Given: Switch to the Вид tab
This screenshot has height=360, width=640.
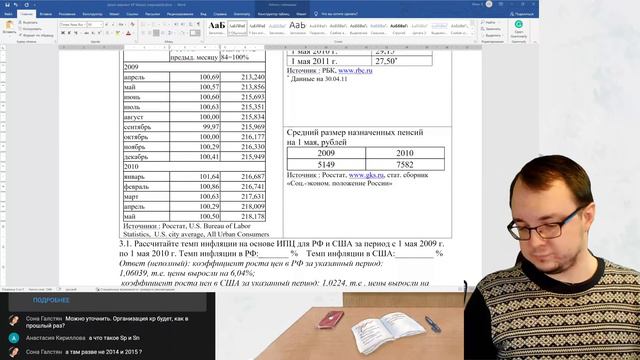Looking at the screenshot, I should (203, 14).
